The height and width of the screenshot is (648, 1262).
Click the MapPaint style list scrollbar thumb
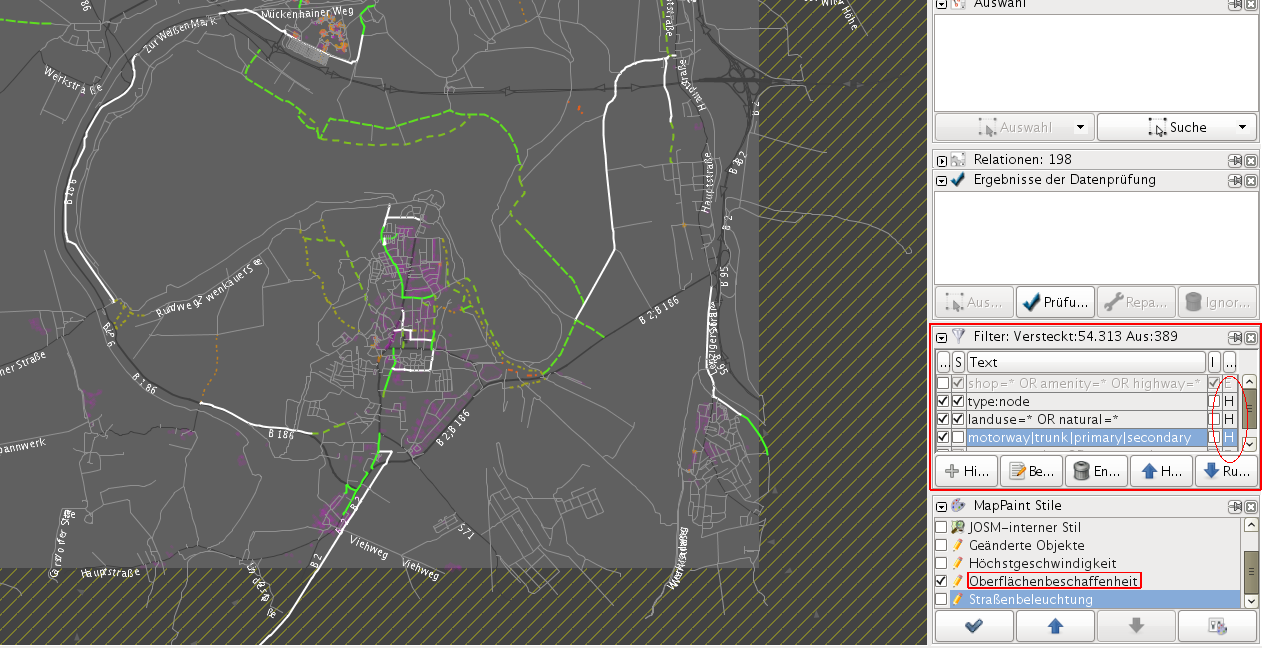pos(1250,570)
